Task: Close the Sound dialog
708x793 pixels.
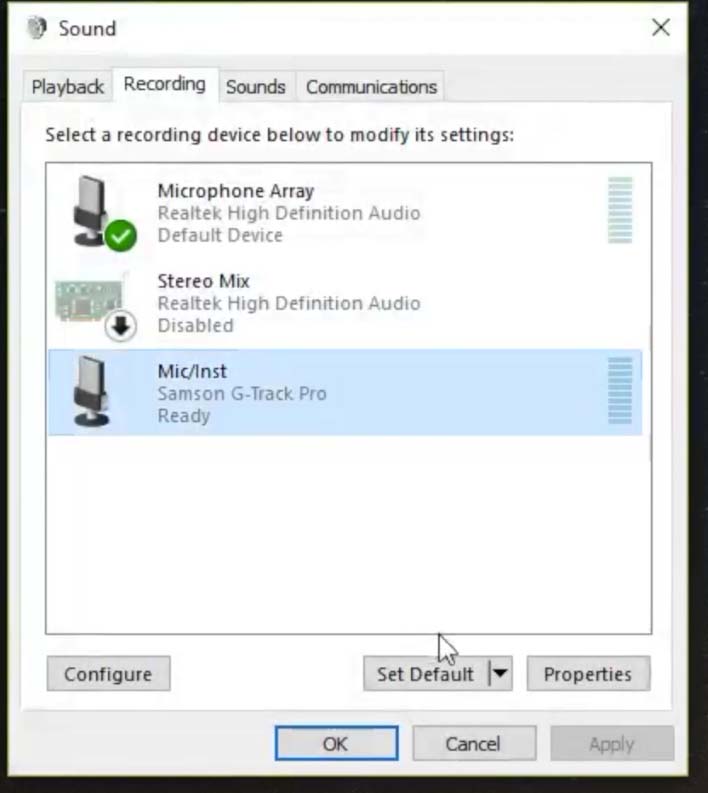Action: point(660,27)
